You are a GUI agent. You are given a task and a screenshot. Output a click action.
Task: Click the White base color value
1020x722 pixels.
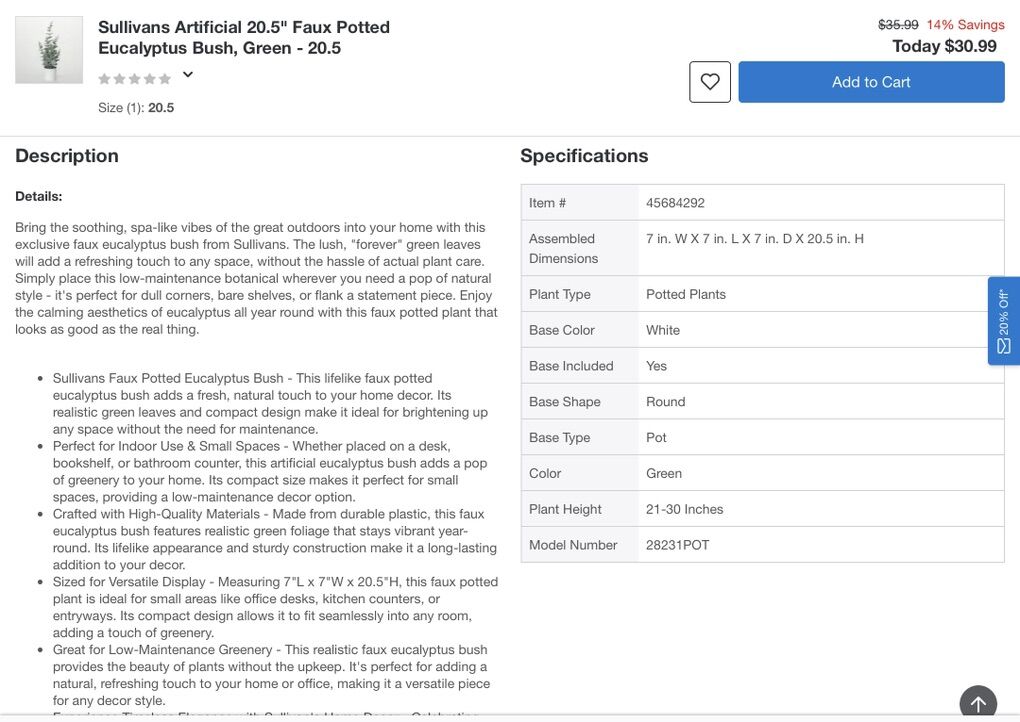click(663, 330)
